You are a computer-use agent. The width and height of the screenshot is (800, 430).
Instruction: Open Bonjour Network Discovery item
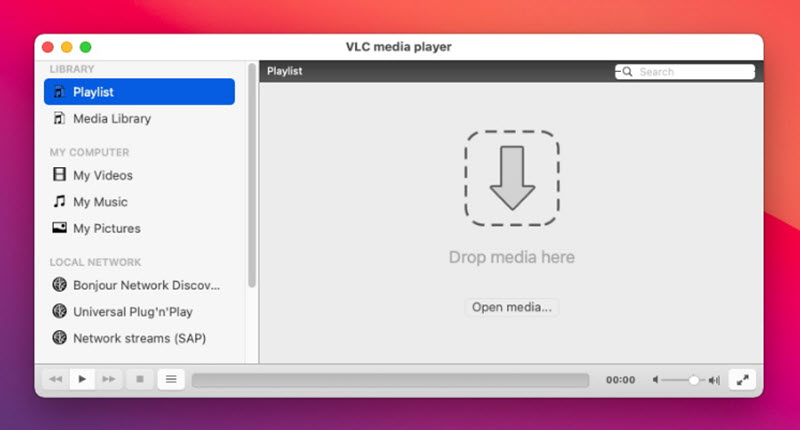point(145,285)
